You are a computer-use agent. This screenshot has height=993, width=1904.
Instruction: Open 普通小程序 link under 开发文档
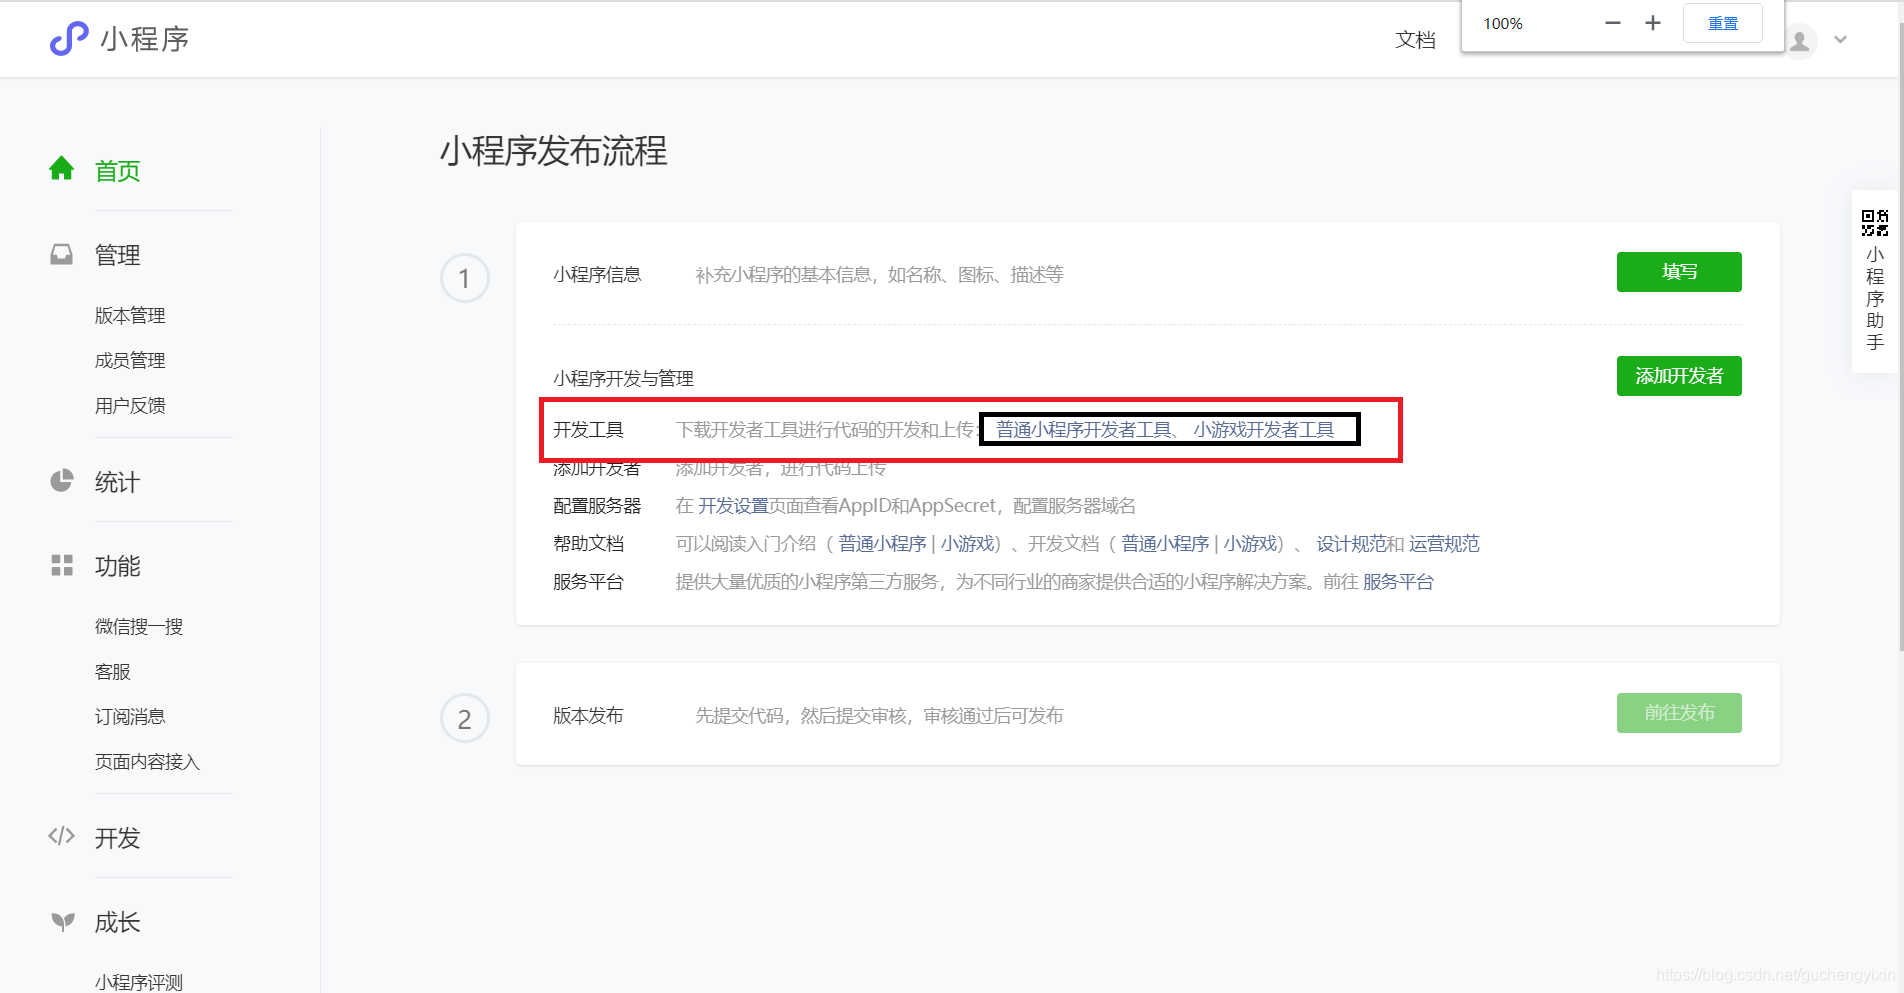tap(1165, 544)
